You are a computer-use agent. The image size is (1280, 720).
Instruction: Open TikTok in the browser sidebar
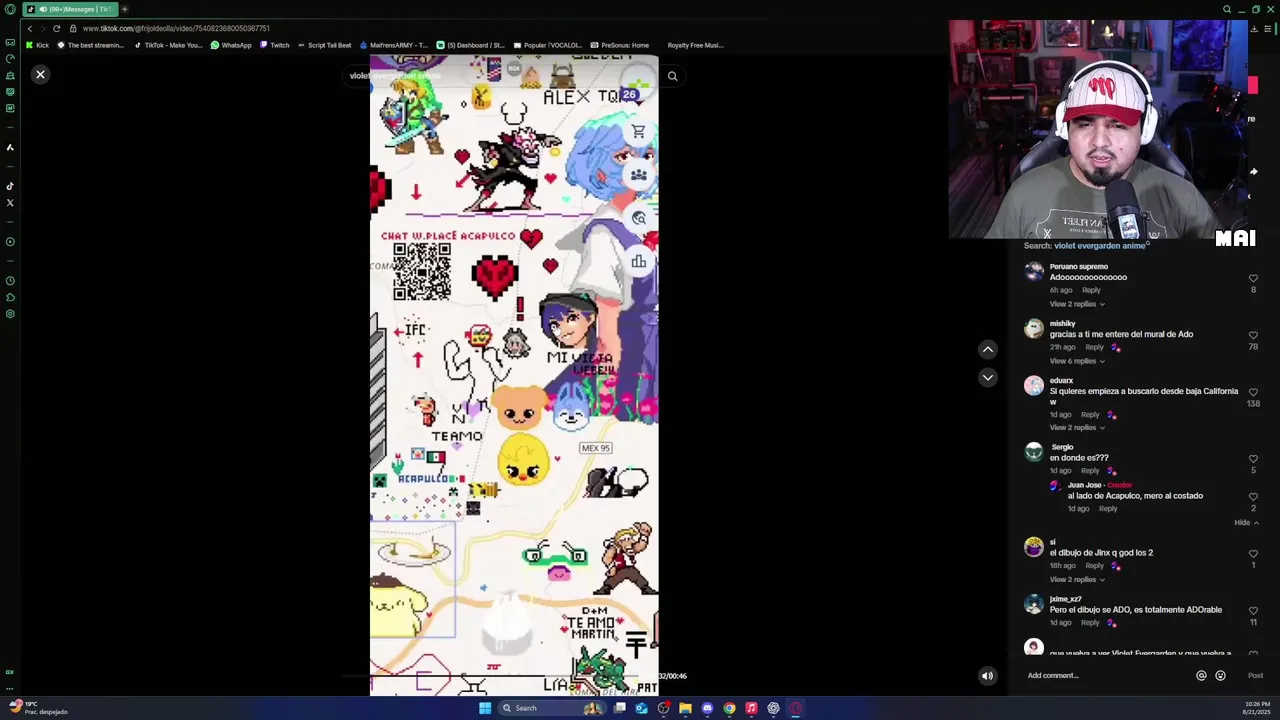click(x=10, y=186)
